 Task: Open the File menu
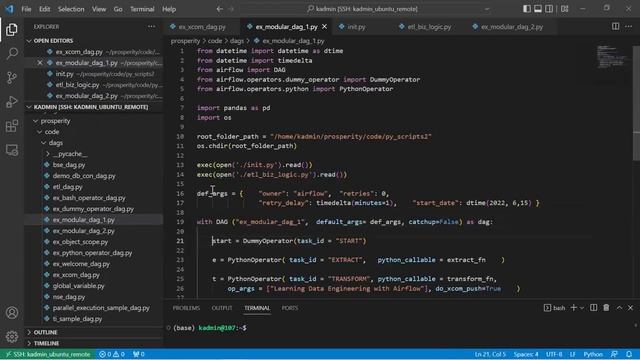pos(26,9)
